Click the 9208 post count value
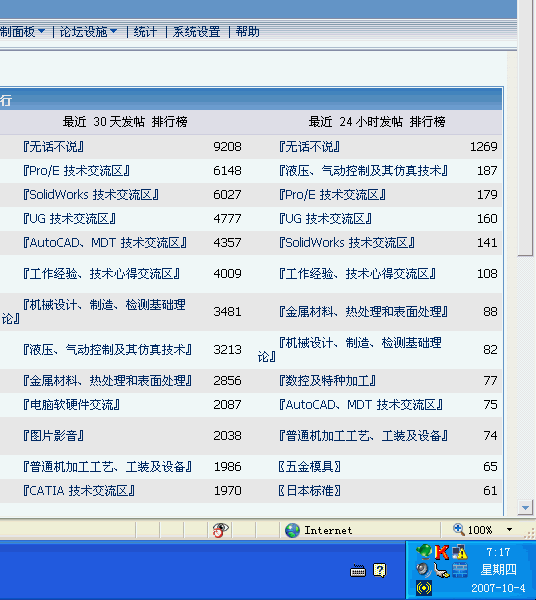Screen dimensions: 536x600 (227, 147)
